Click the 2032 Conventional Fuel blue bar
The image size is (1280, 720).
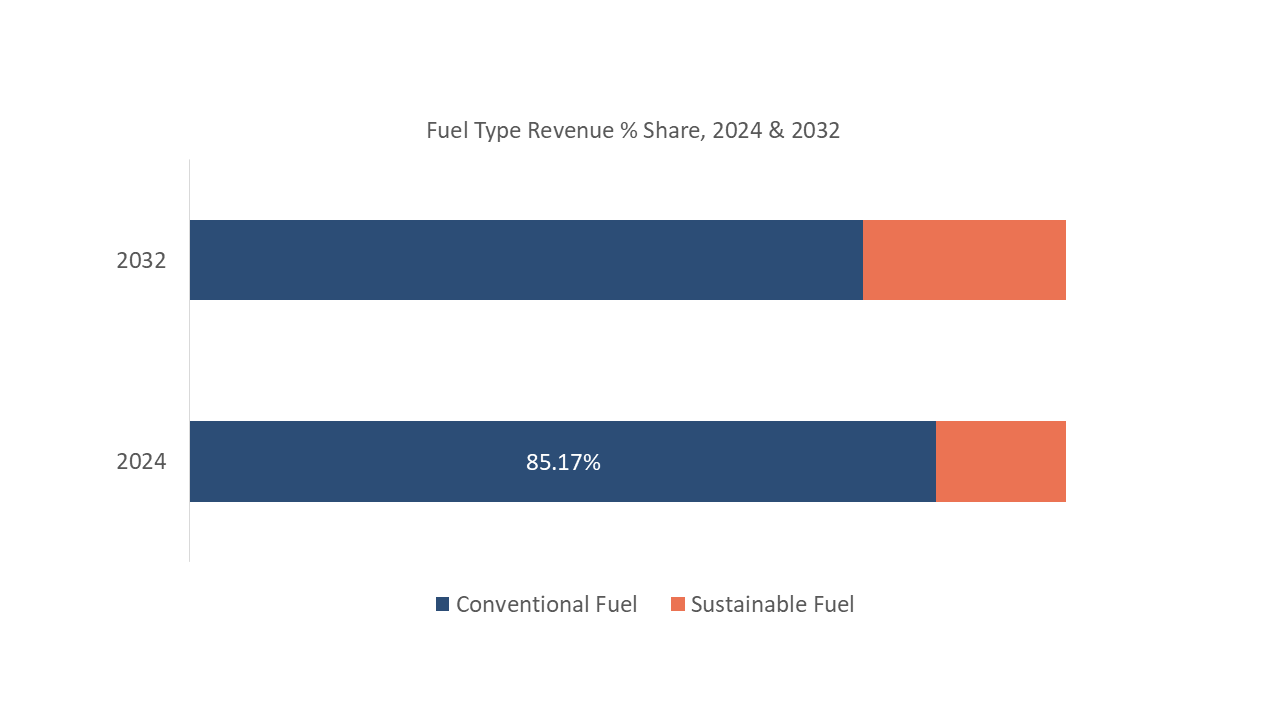pyautogui.click(x=525, y=260)
